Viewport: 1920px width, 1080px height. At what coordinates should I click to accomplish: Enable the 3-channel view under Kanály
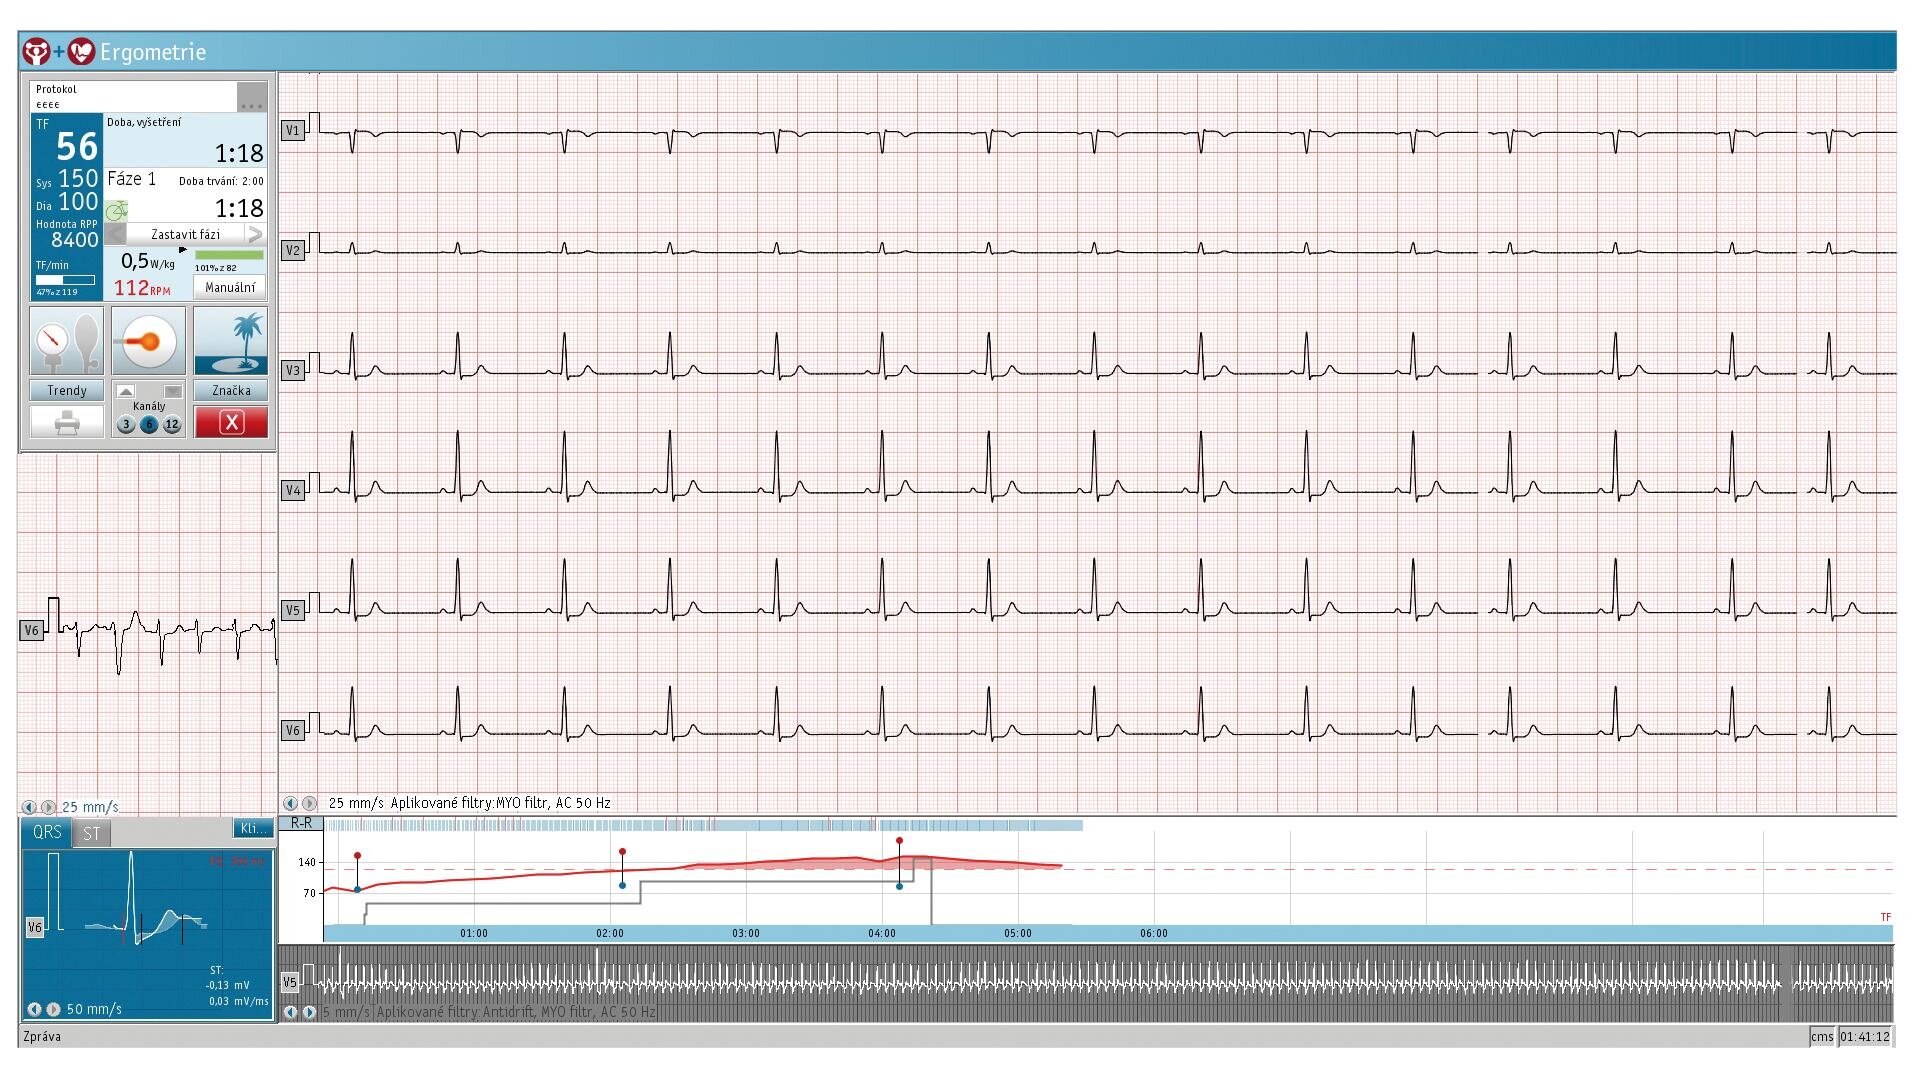(x=126, y=423)
